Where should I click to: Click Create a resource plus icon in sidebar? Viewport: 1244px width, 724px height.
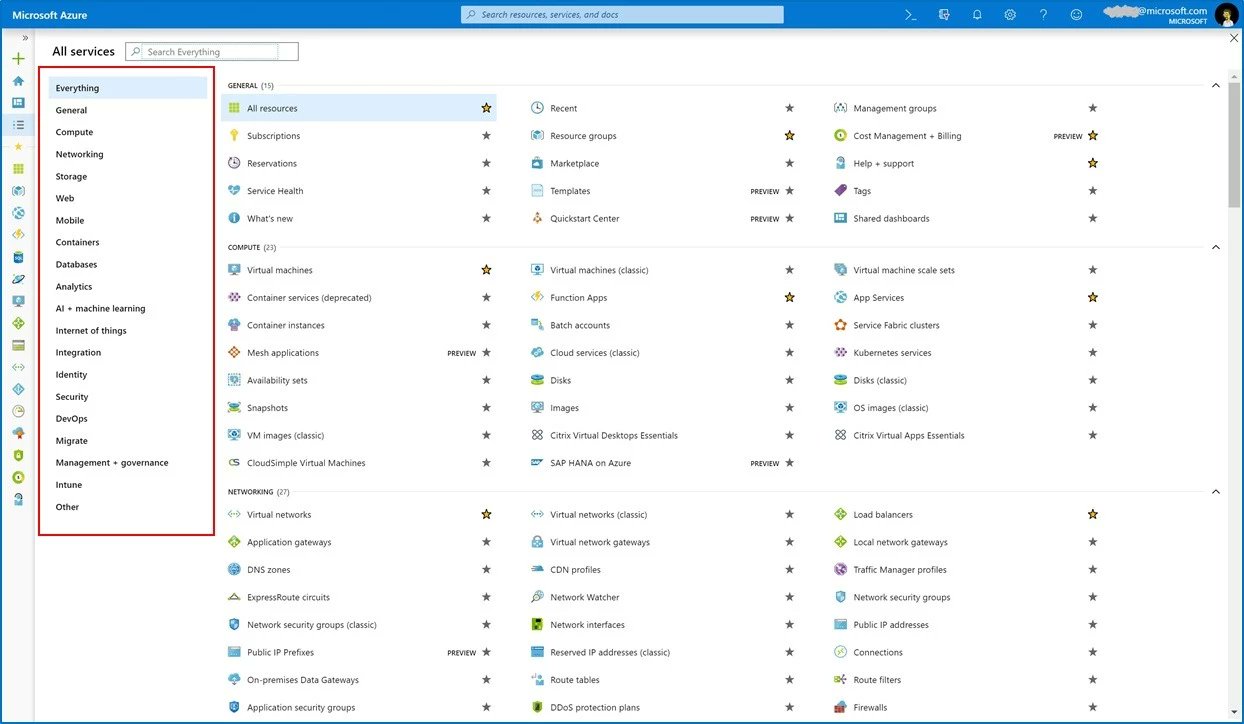tap(18, 59)
